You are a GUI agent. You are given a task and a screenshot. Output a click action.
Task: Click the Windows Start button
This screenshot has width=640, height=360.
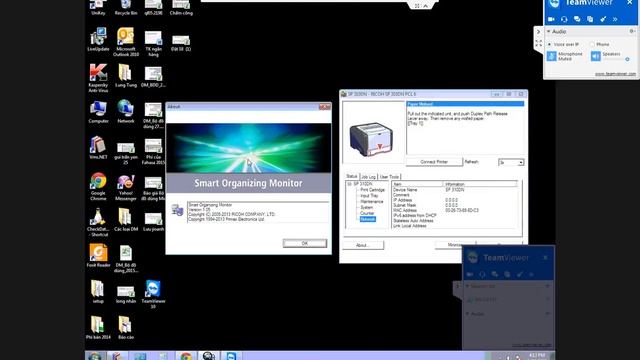[x=95, y=356]
